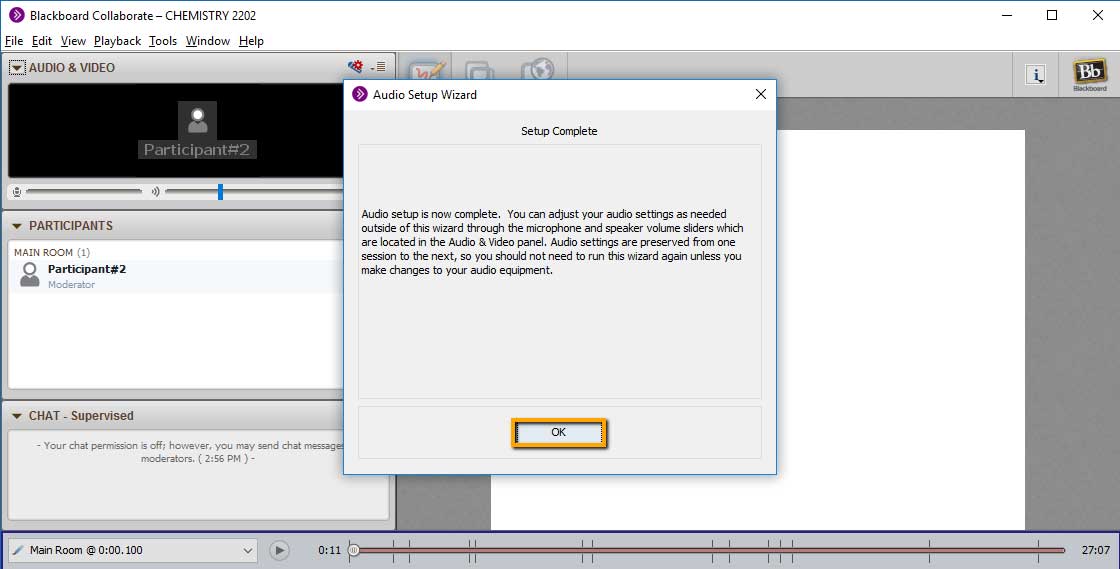Click the MAIN ROOM (1) header
This screenshot has height=569, width=1120.
[x=52, y=252]
